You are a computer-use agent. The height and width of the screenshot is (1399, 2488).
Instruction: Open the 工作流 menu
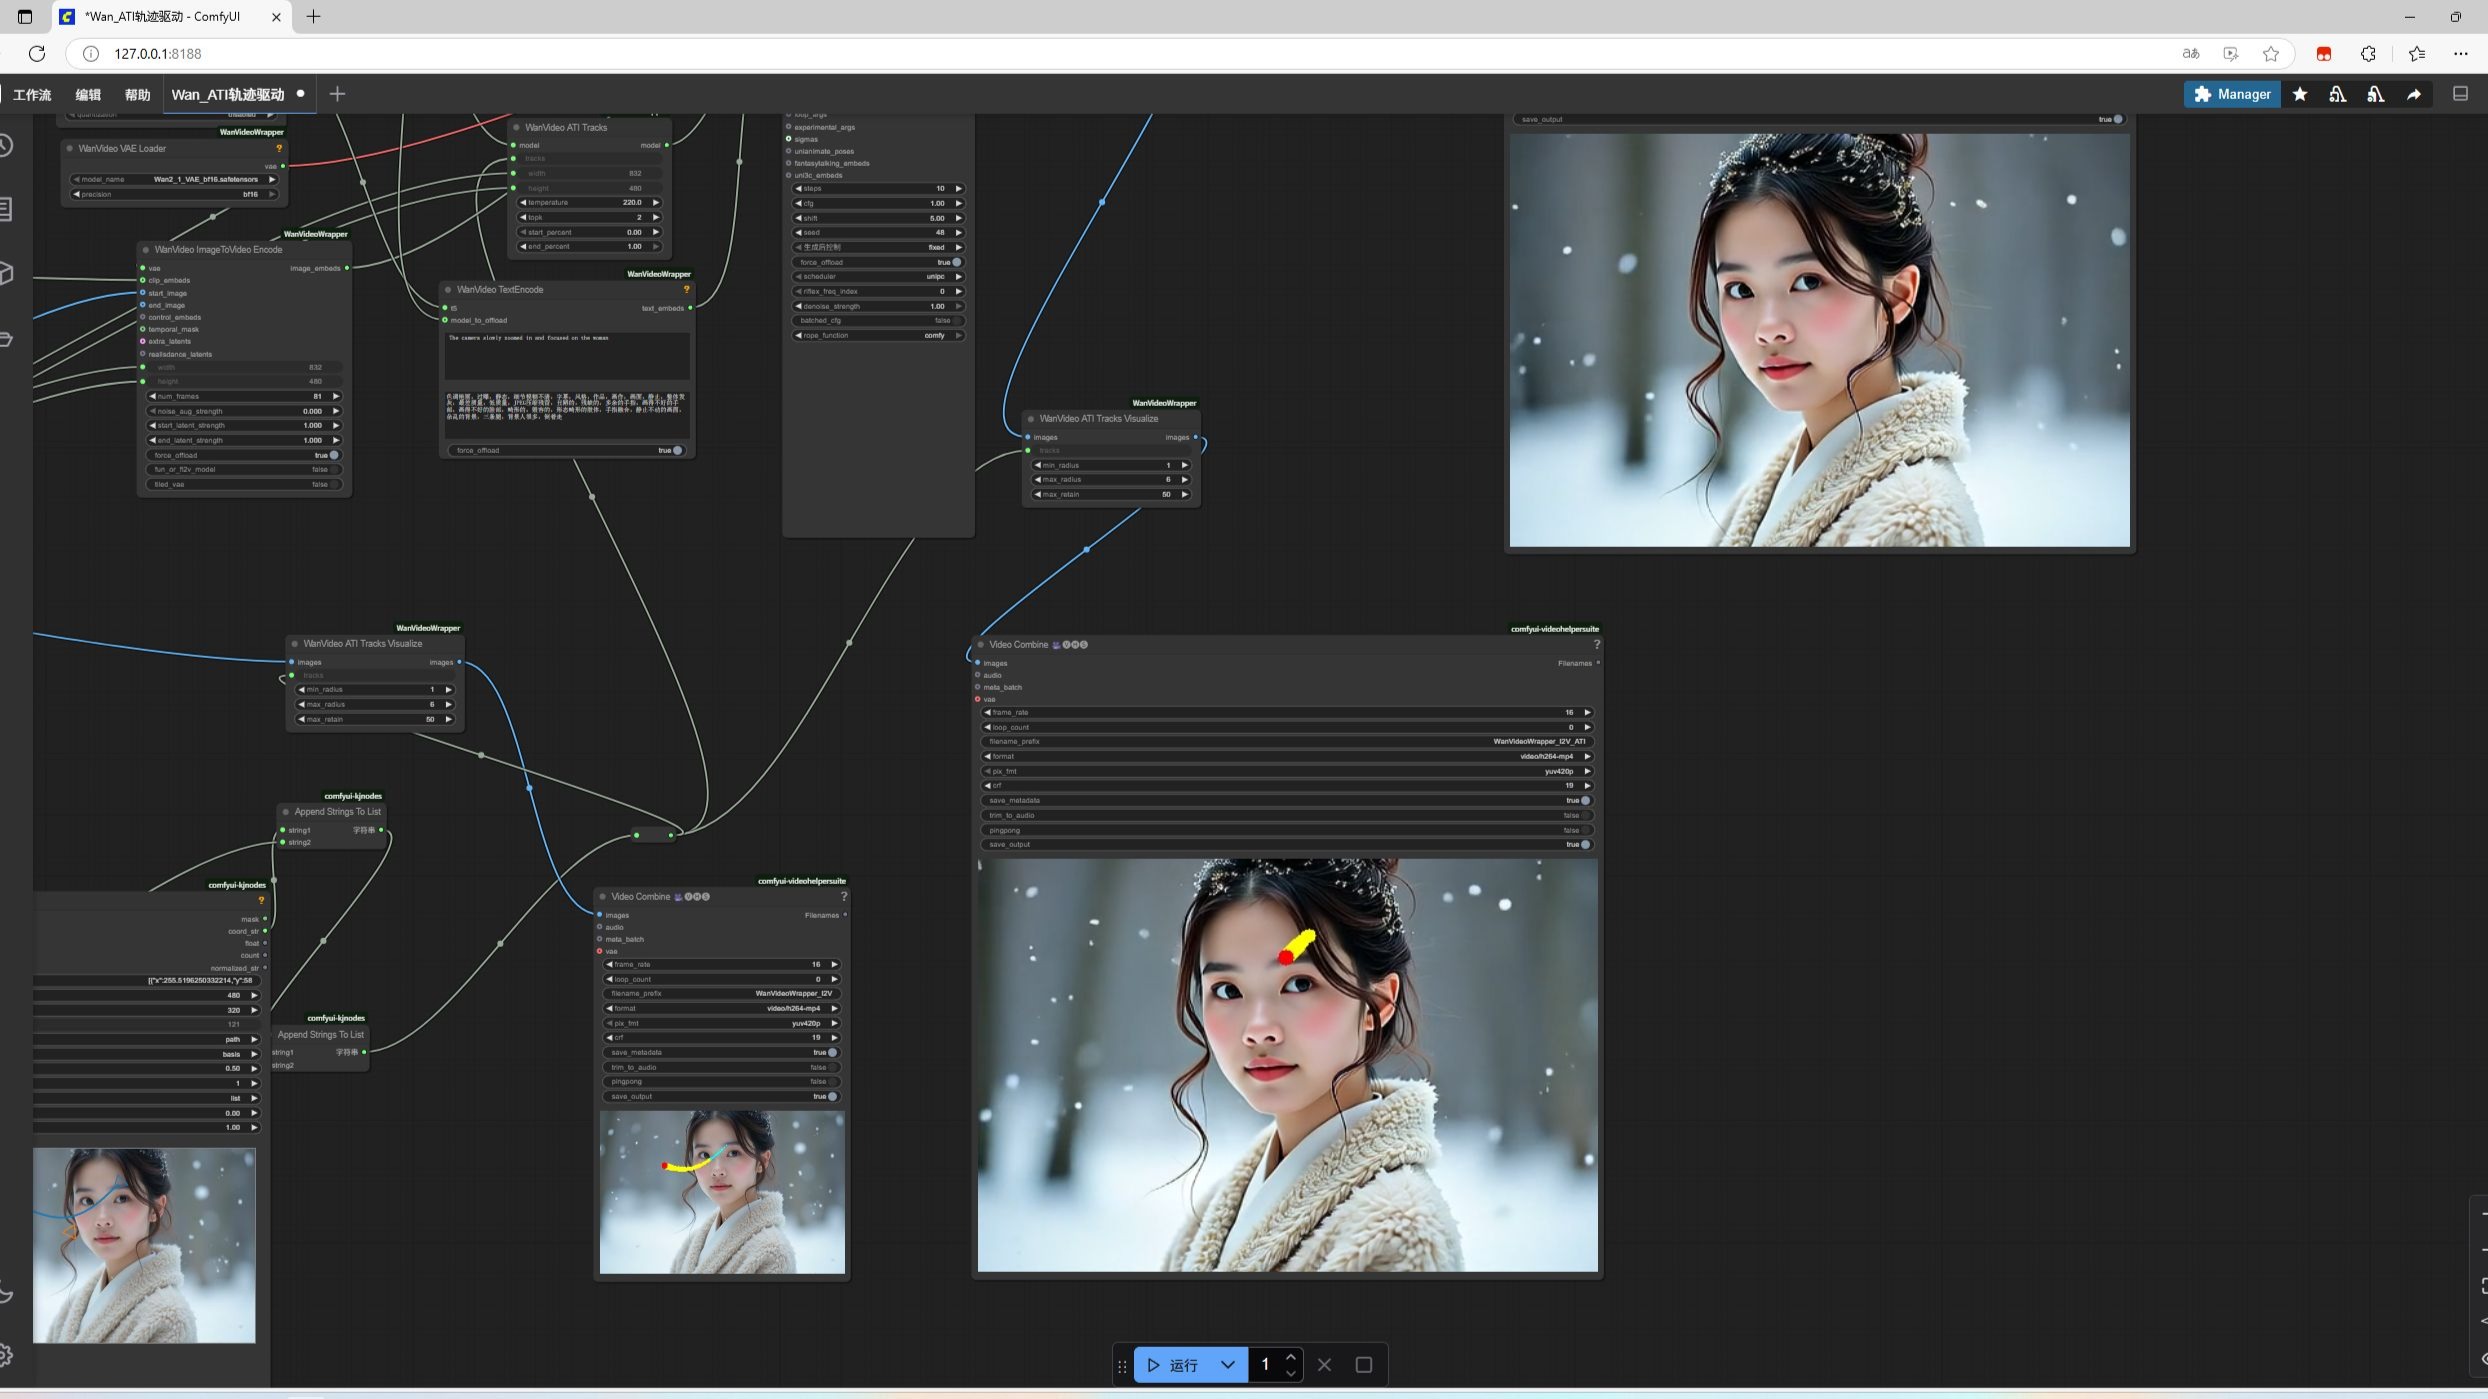(x=32, y=95)
